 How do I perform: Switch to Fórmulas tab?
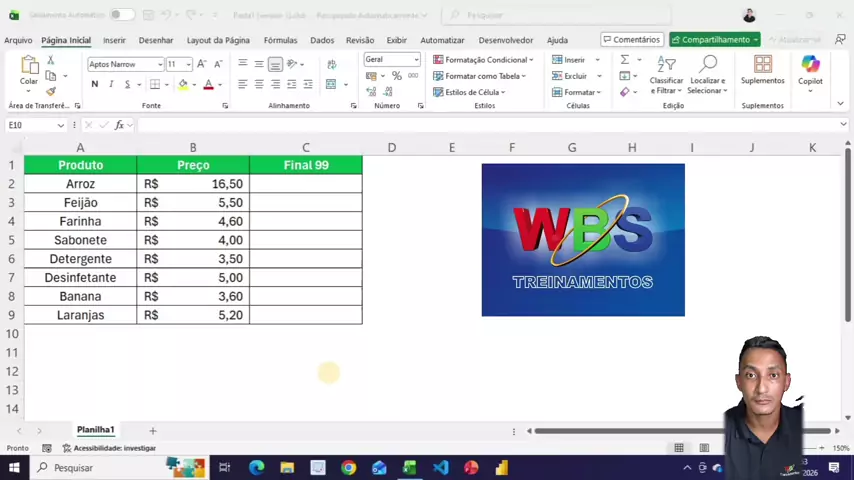[x=280, y=40]
